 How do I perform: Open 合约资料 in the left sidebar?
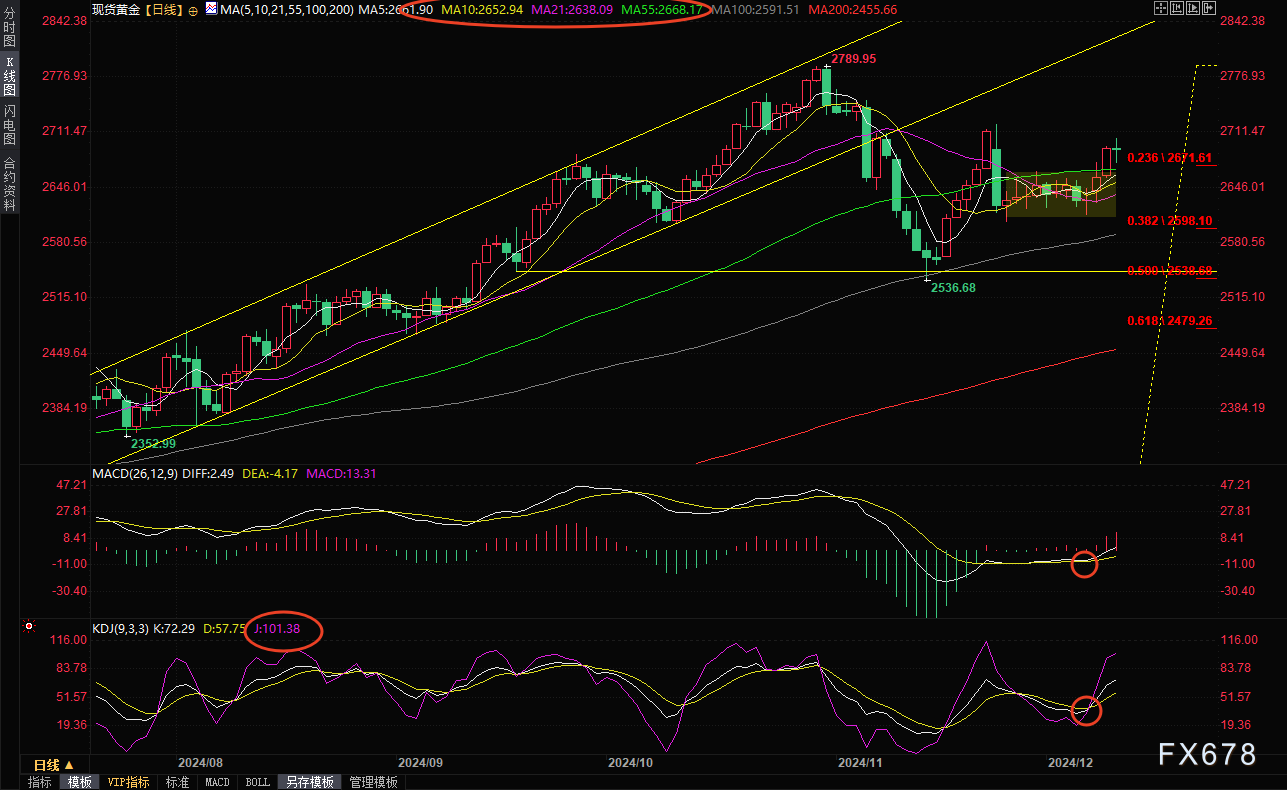tap(9, 183)
